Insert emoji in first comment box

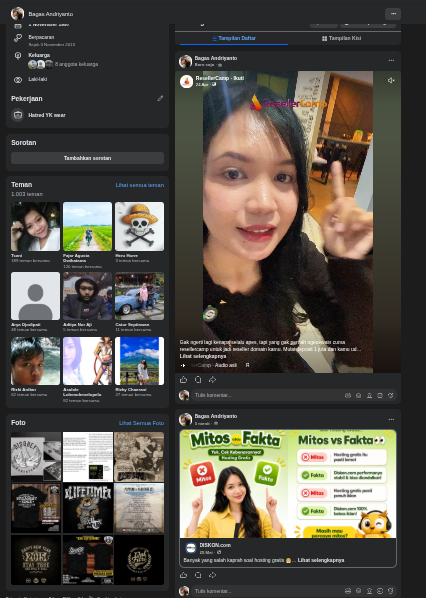[358, 395]
